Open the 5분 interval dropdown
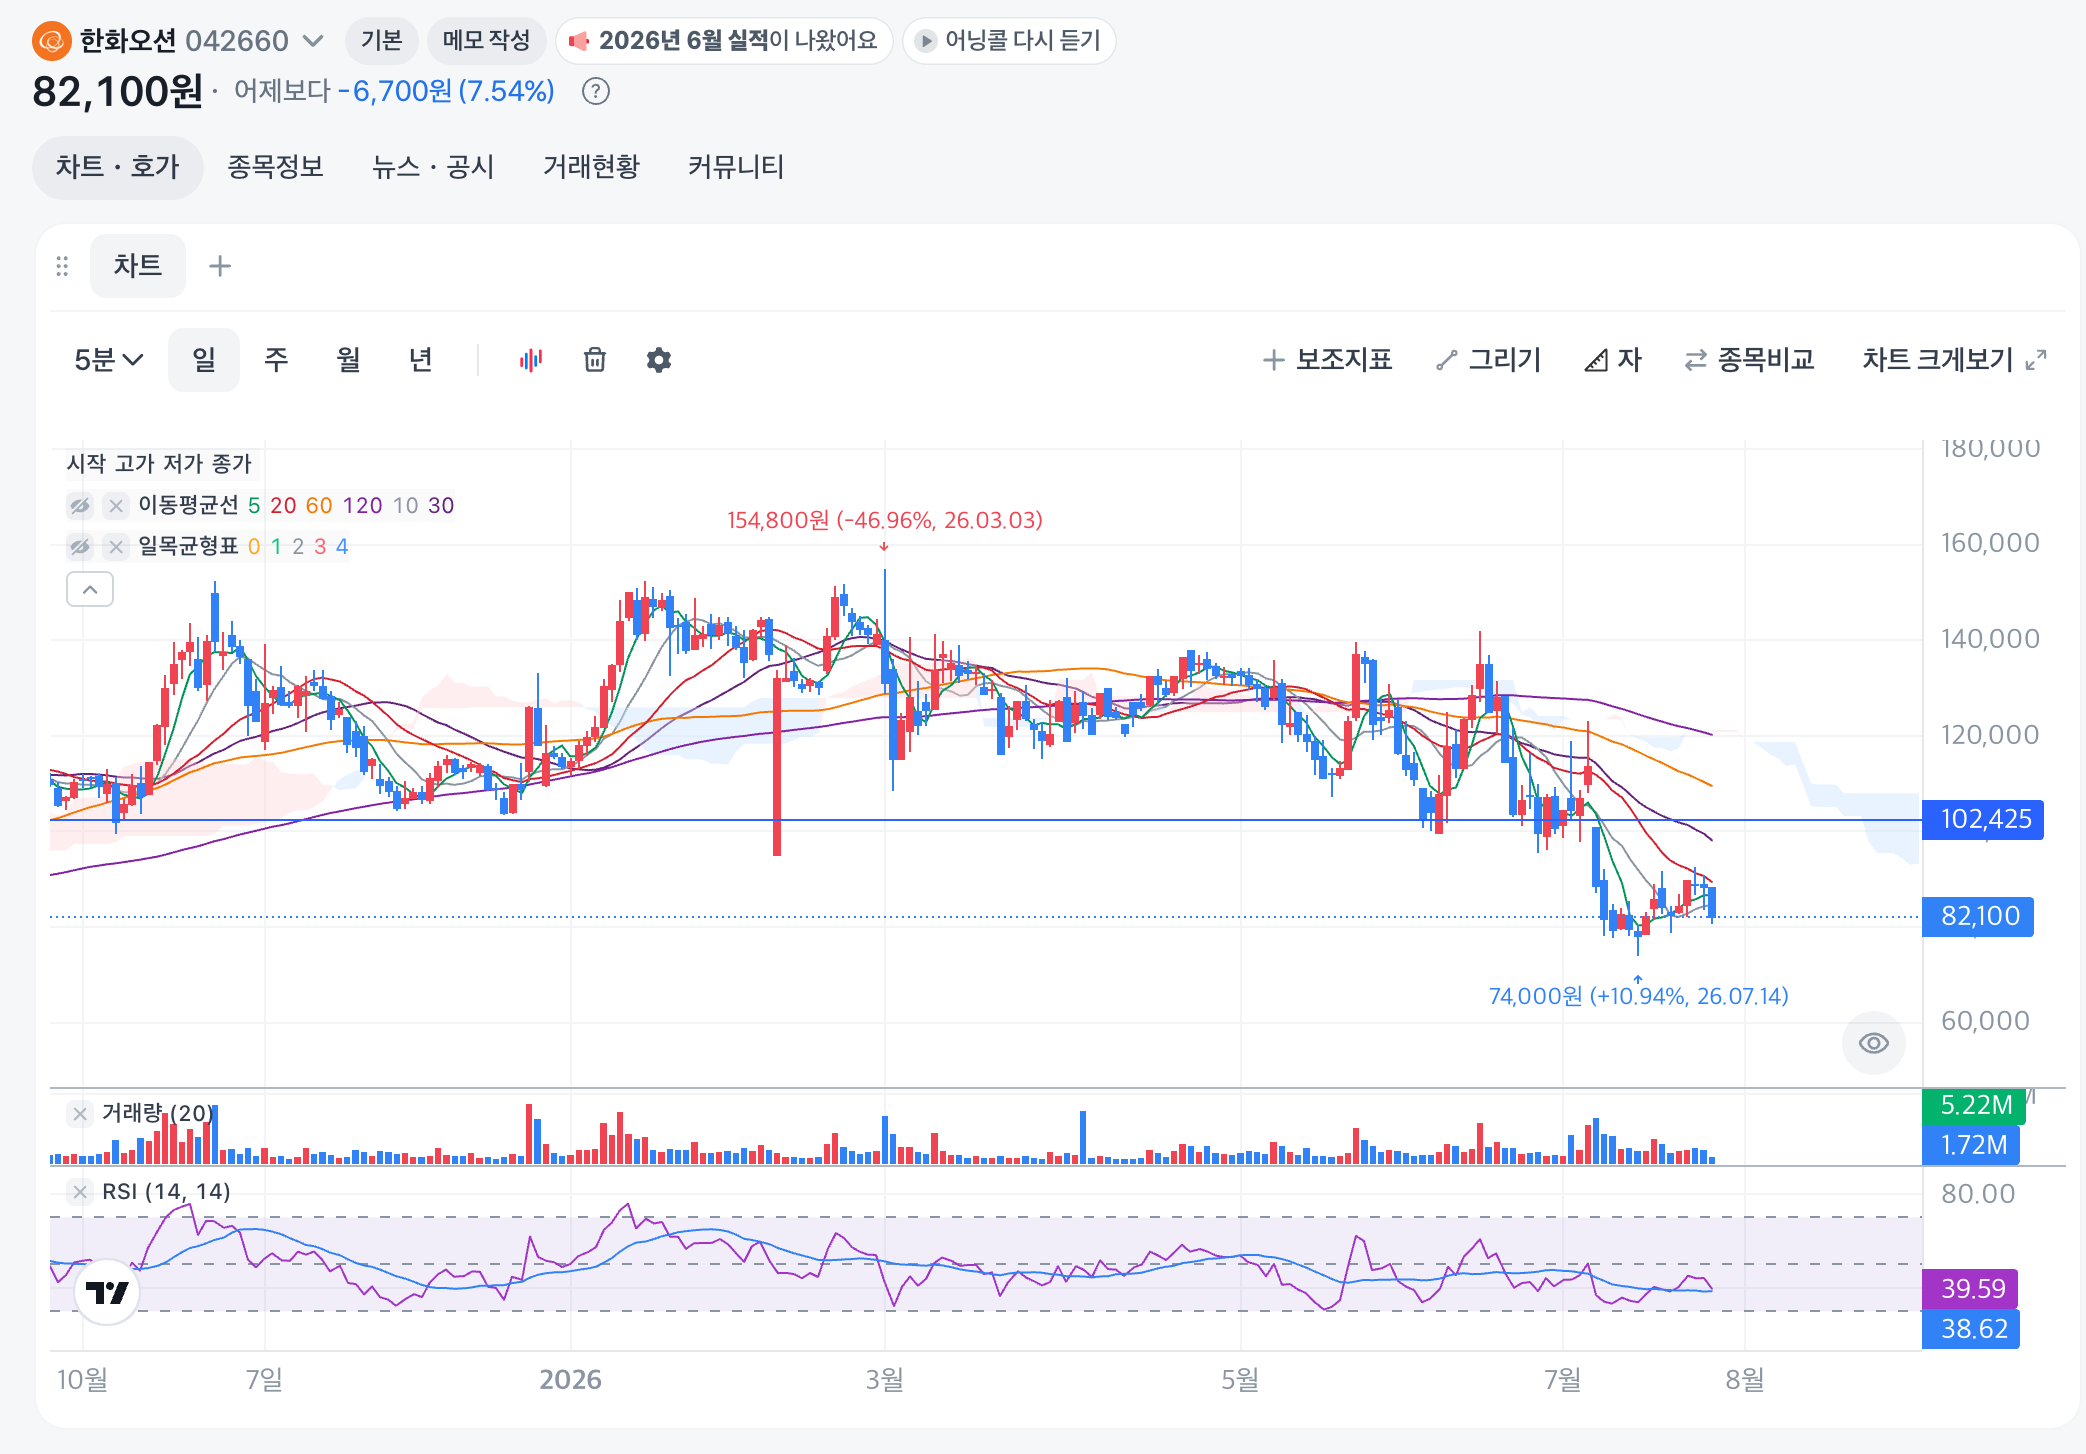2086x1454 pixels. [109, 360]
